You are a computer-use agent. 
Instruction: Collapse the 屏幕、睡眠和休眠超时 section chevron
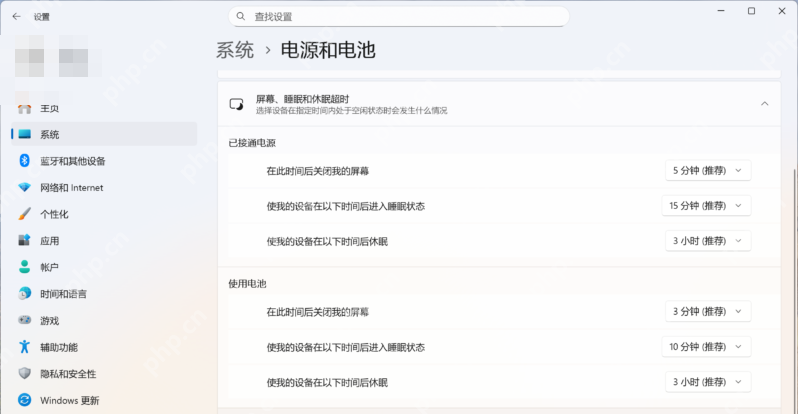[764, 104]
